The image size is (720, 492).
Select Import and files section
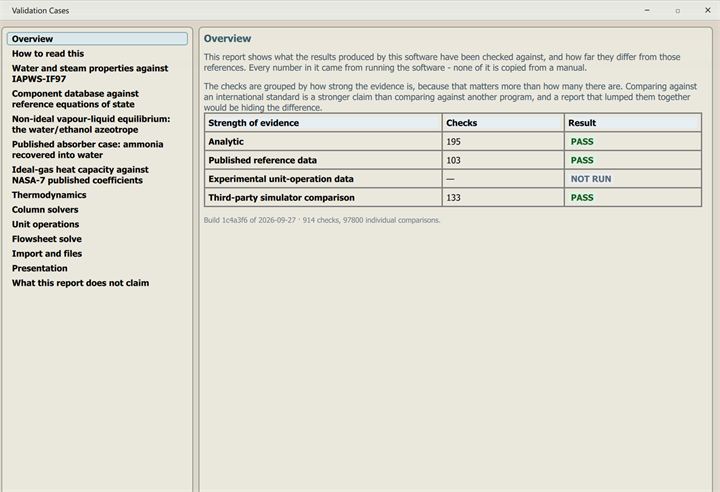(47, 254)
